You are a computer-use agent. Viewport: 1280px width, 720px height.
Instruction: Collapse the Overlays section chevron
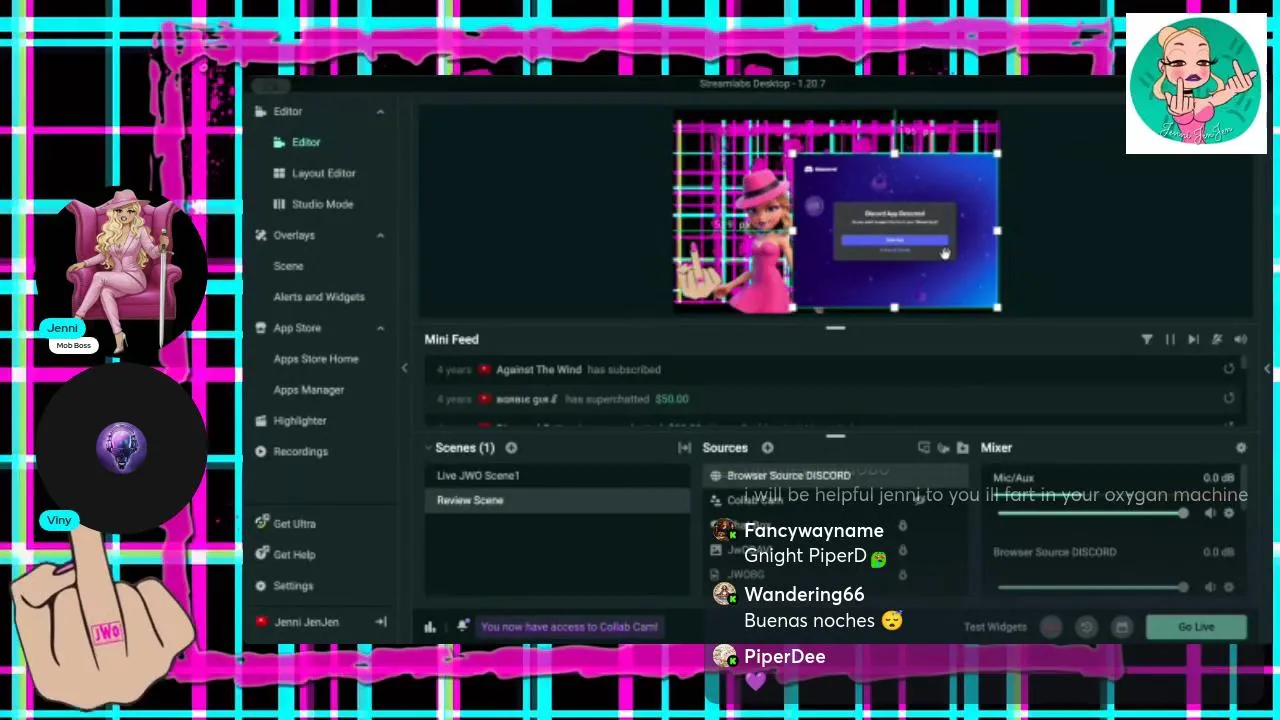(380, 235)
